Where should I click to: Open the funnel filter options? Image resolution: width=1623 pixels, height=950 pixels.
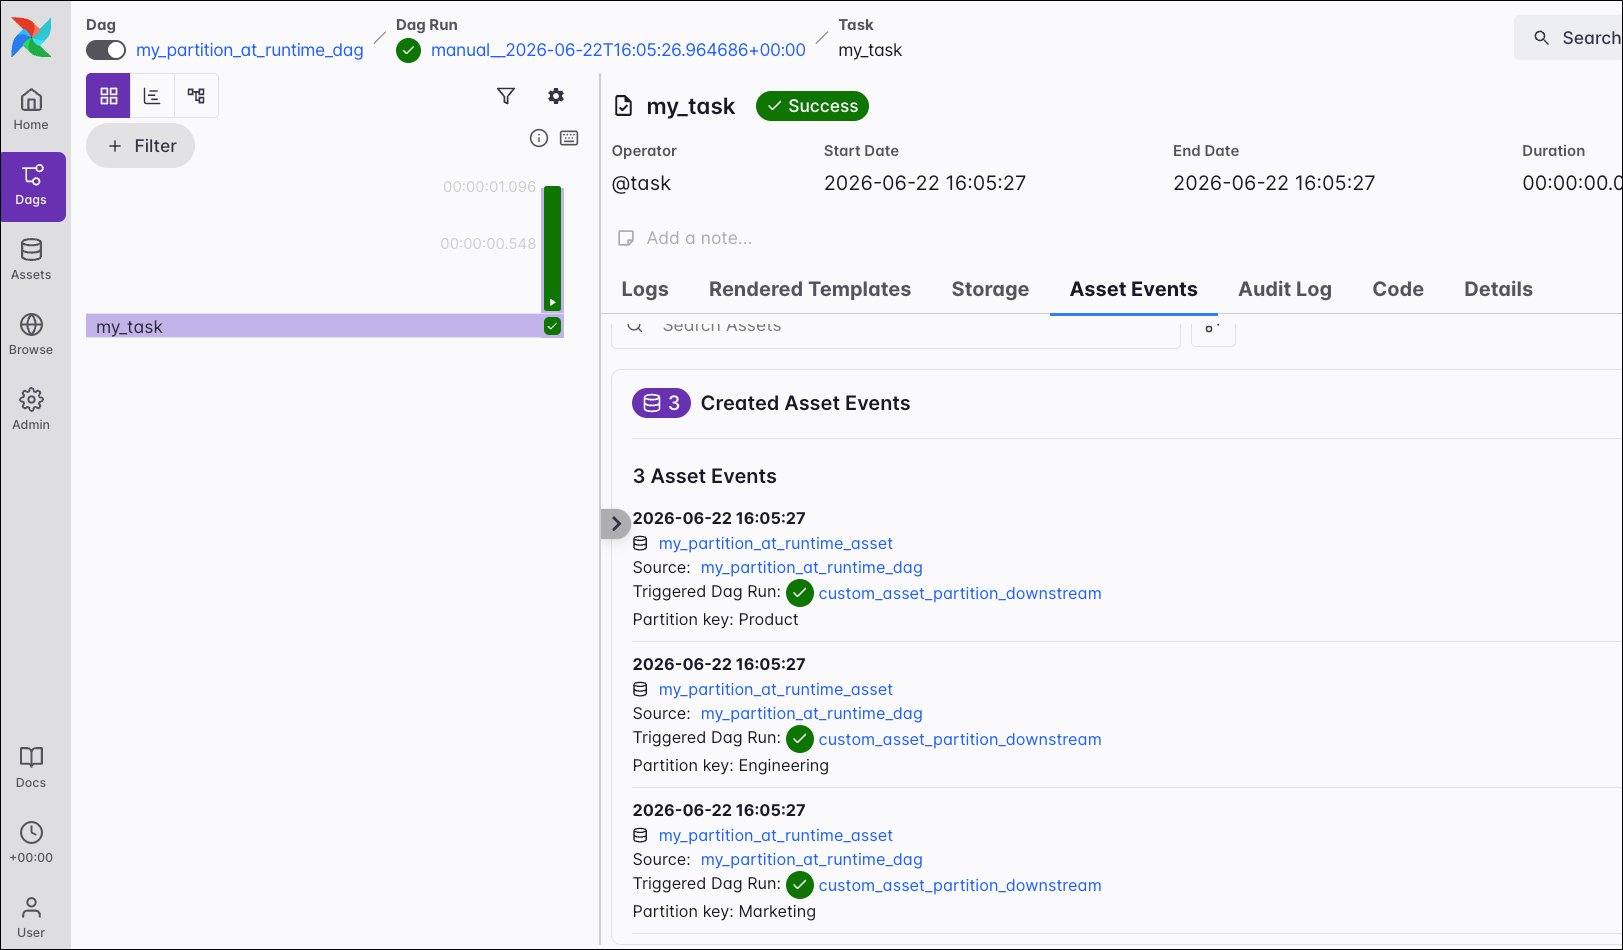point(506,96)
